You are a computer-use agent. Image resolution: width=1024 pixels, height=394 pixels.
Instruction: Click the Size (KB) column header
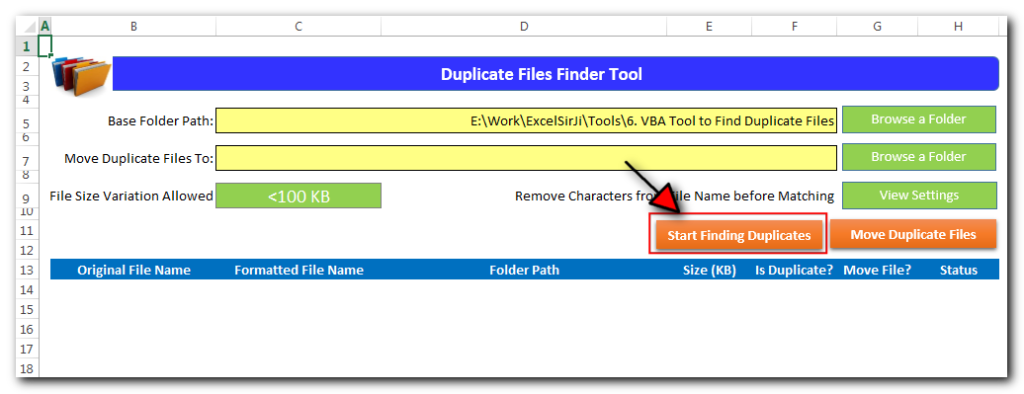[709, 270]
